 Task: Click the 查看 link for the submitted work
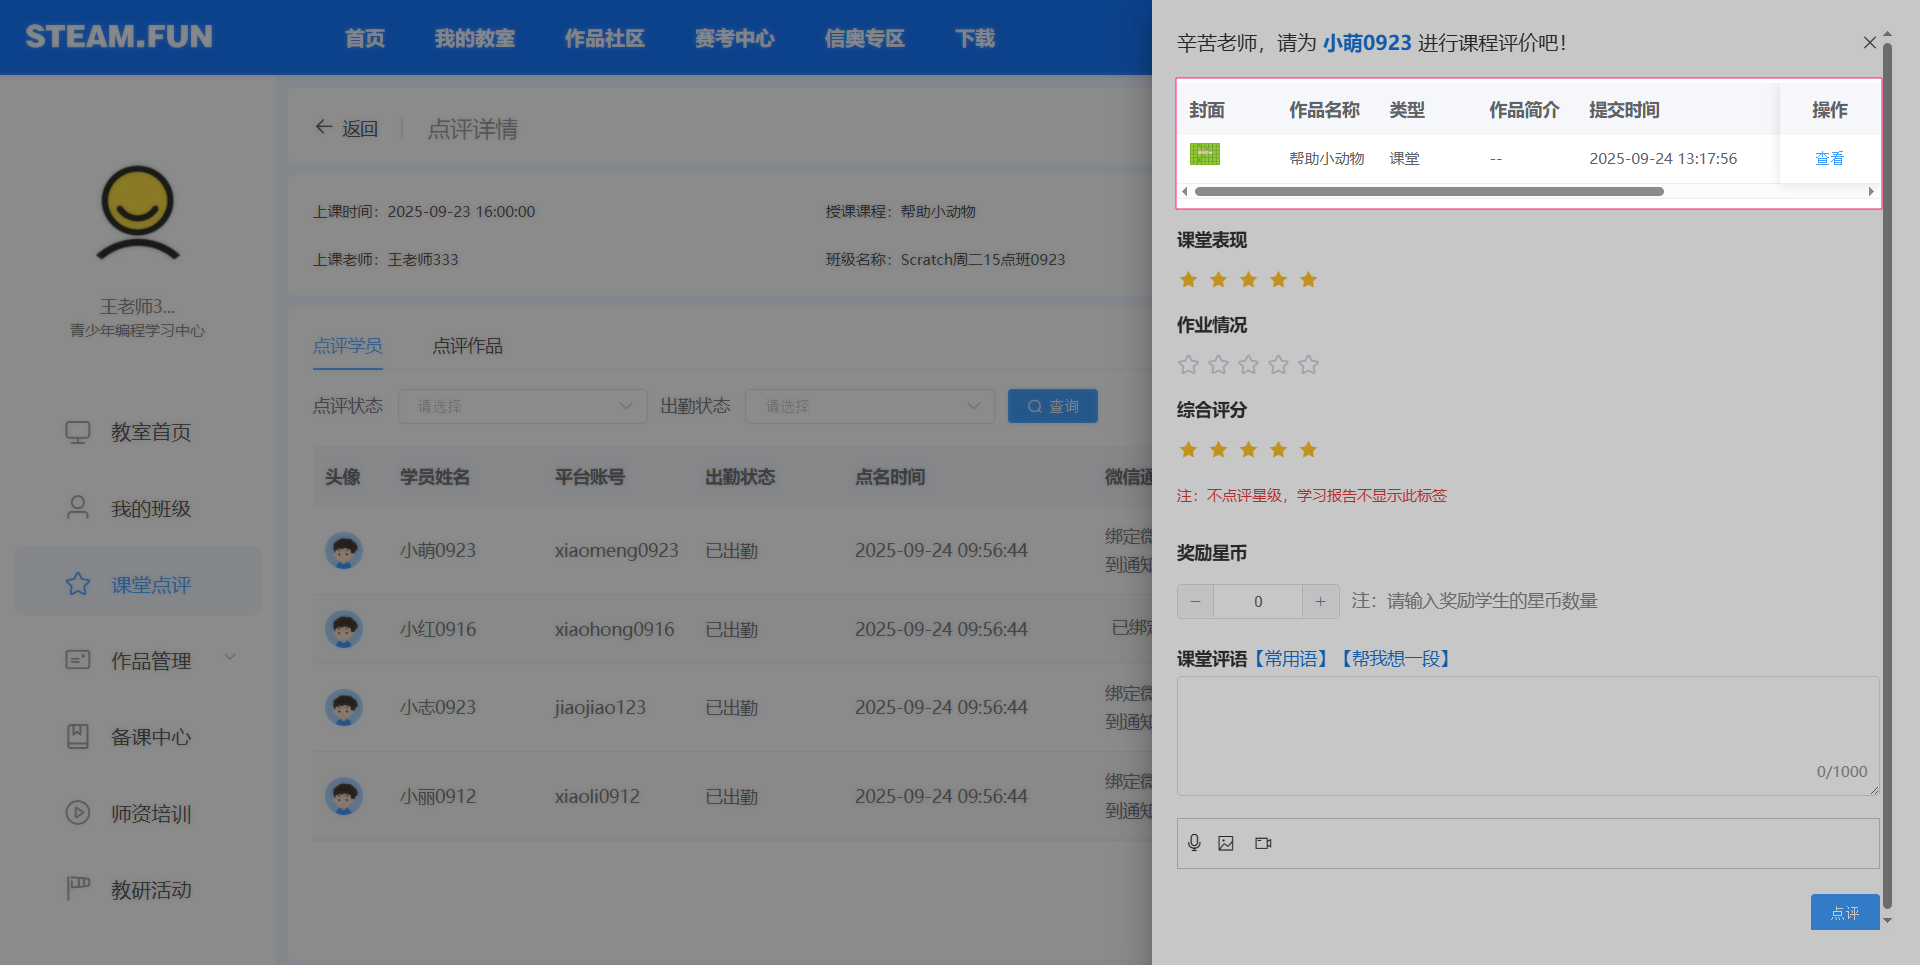1828,158
